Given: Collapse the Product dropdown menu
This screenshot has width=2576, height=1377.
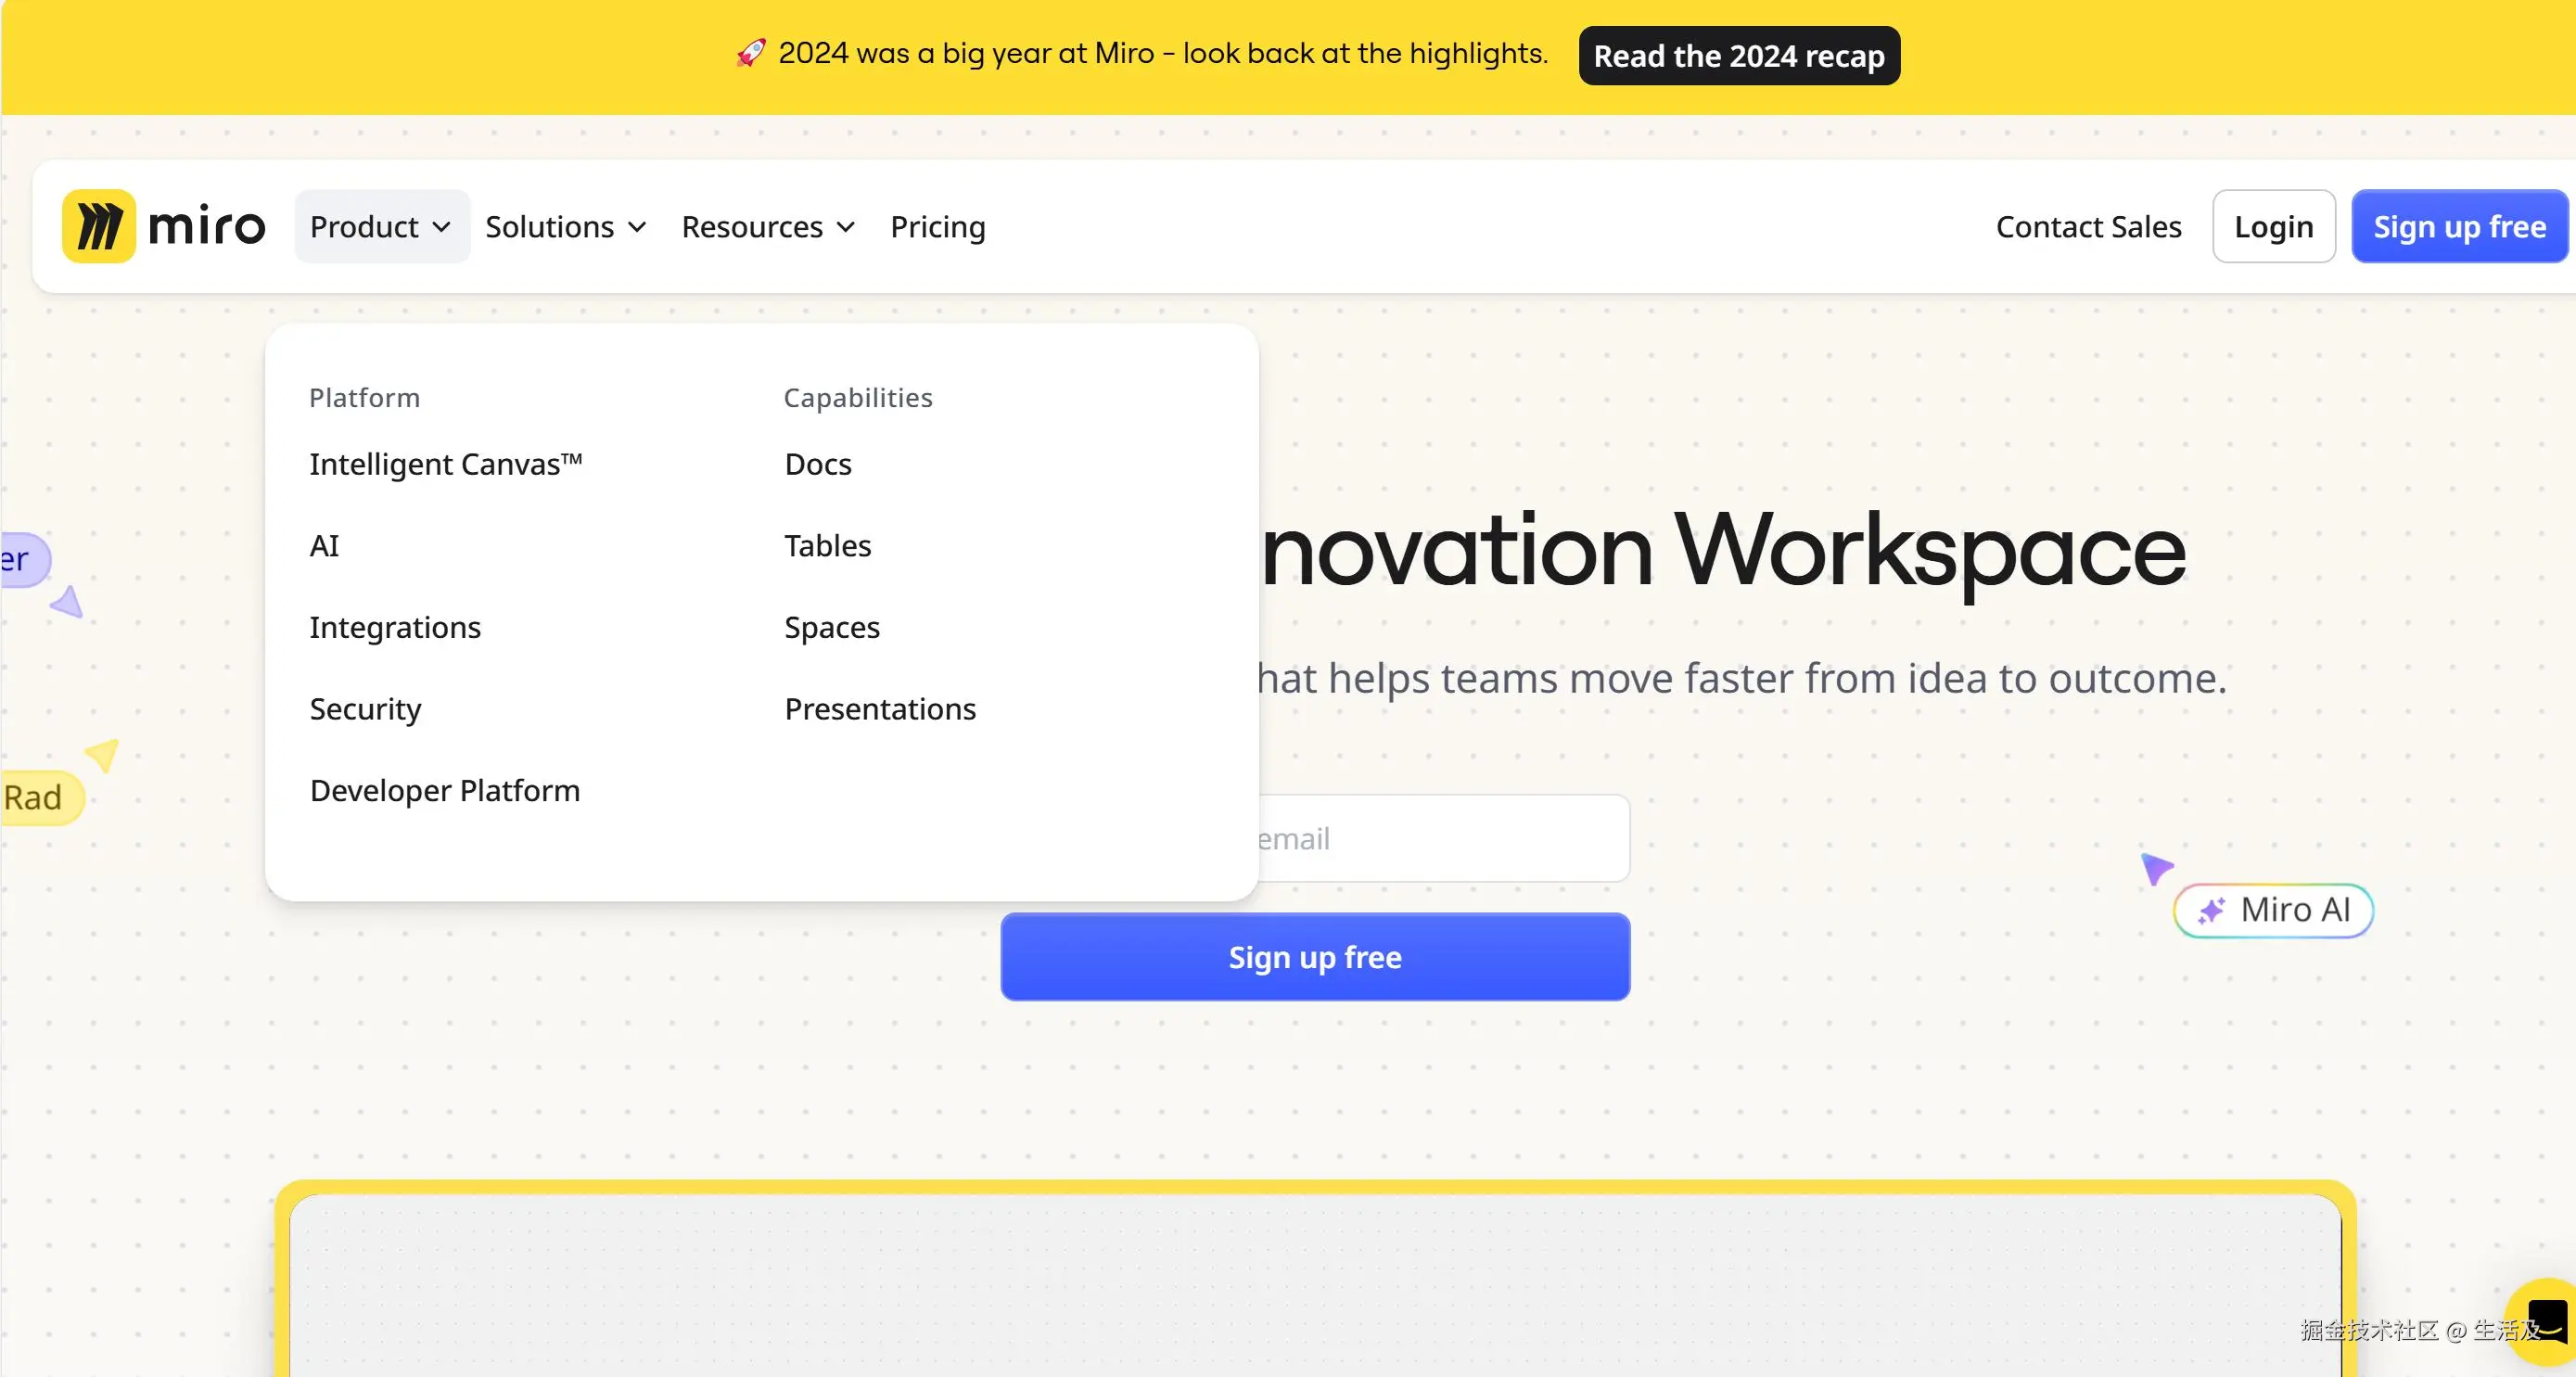Looking at the screenshot, I should [x=381, y=227].
